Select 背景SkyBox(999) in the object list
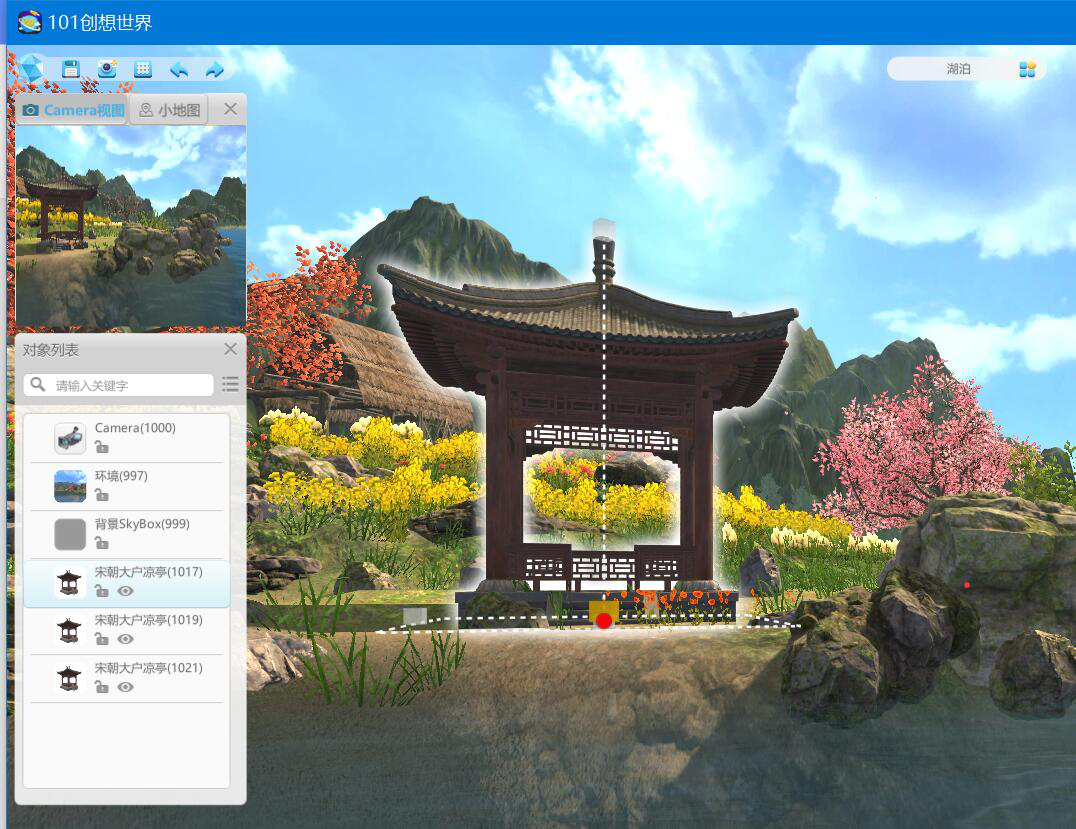Image resolution: width=1076 pixels, height=829 pixels. [x=126, y=534]
